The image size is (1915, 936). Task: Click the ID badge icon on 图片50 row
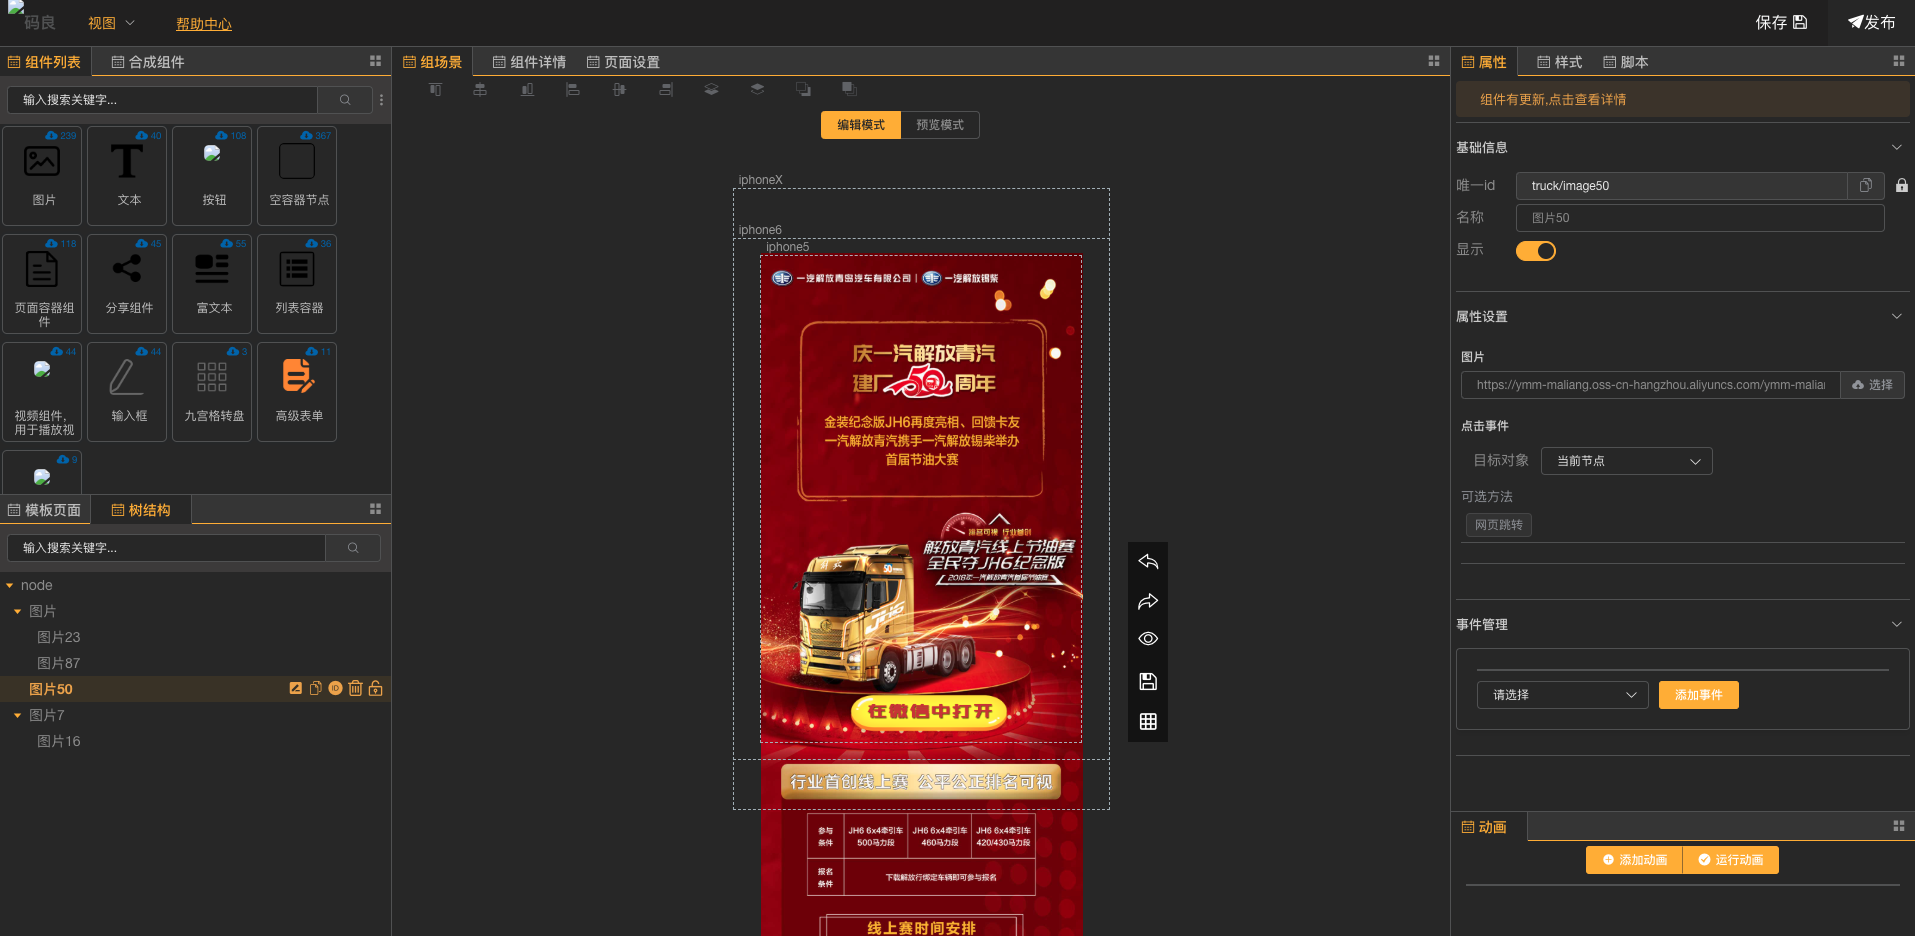coord(336,688)
